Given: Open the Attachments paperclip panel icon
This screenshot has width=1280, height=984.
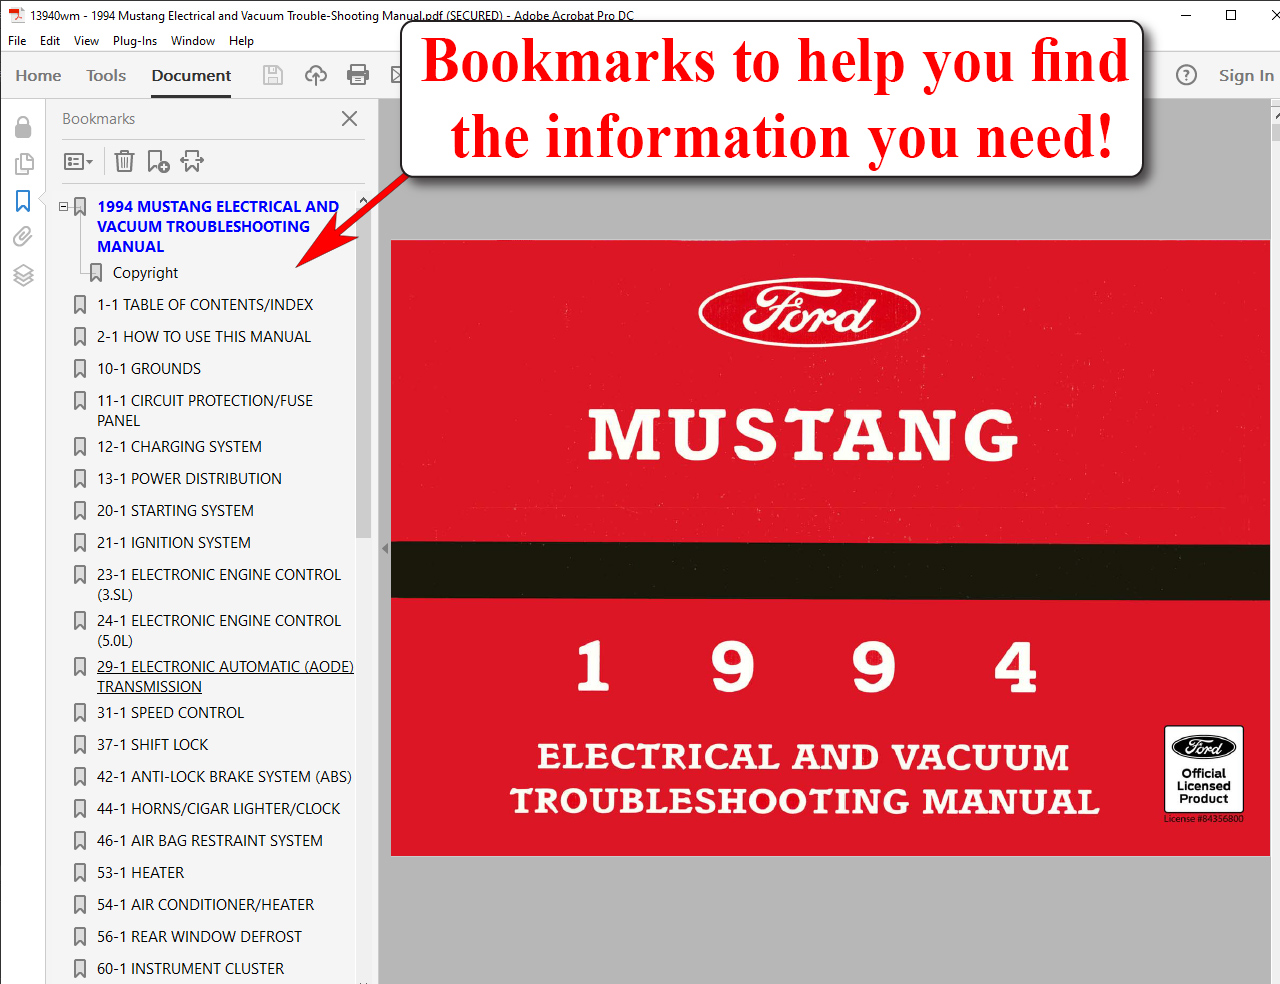Looking at the screenshot, I should coord(23,237).
